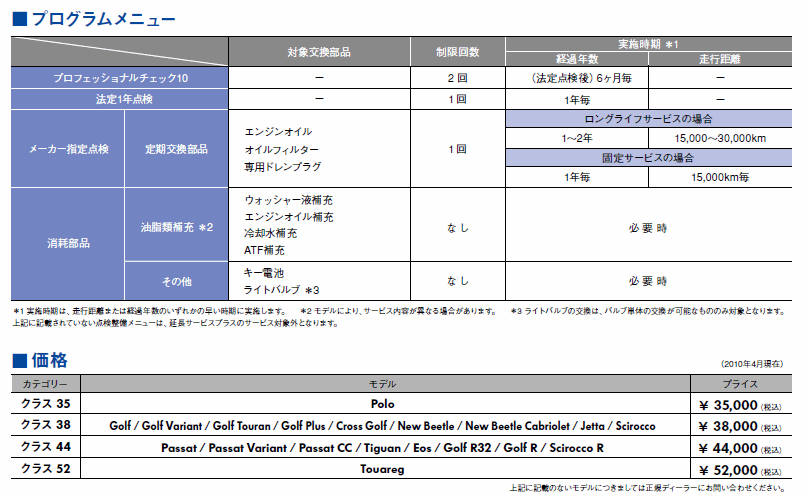Image resolution: width=810 pixels, height=499 pixels.
Task: Click the 2回 limit value
Action: pyautogui.click(x=458, y=78)
